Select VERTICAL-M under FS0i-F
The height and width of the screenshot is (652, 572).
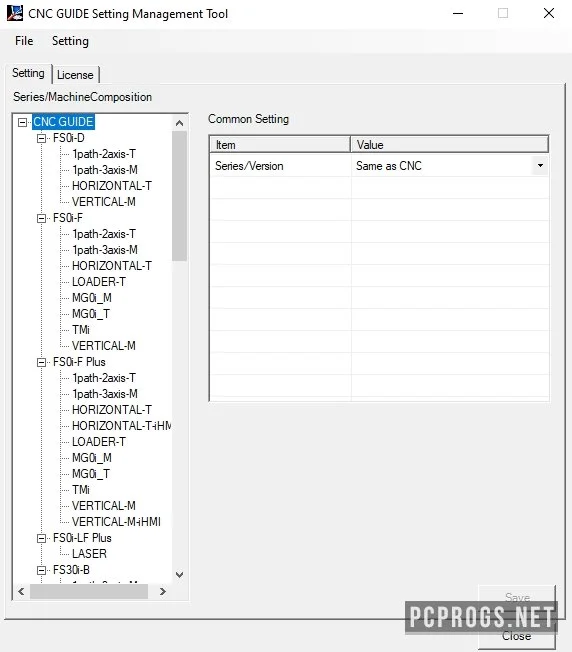coord(104,346)
